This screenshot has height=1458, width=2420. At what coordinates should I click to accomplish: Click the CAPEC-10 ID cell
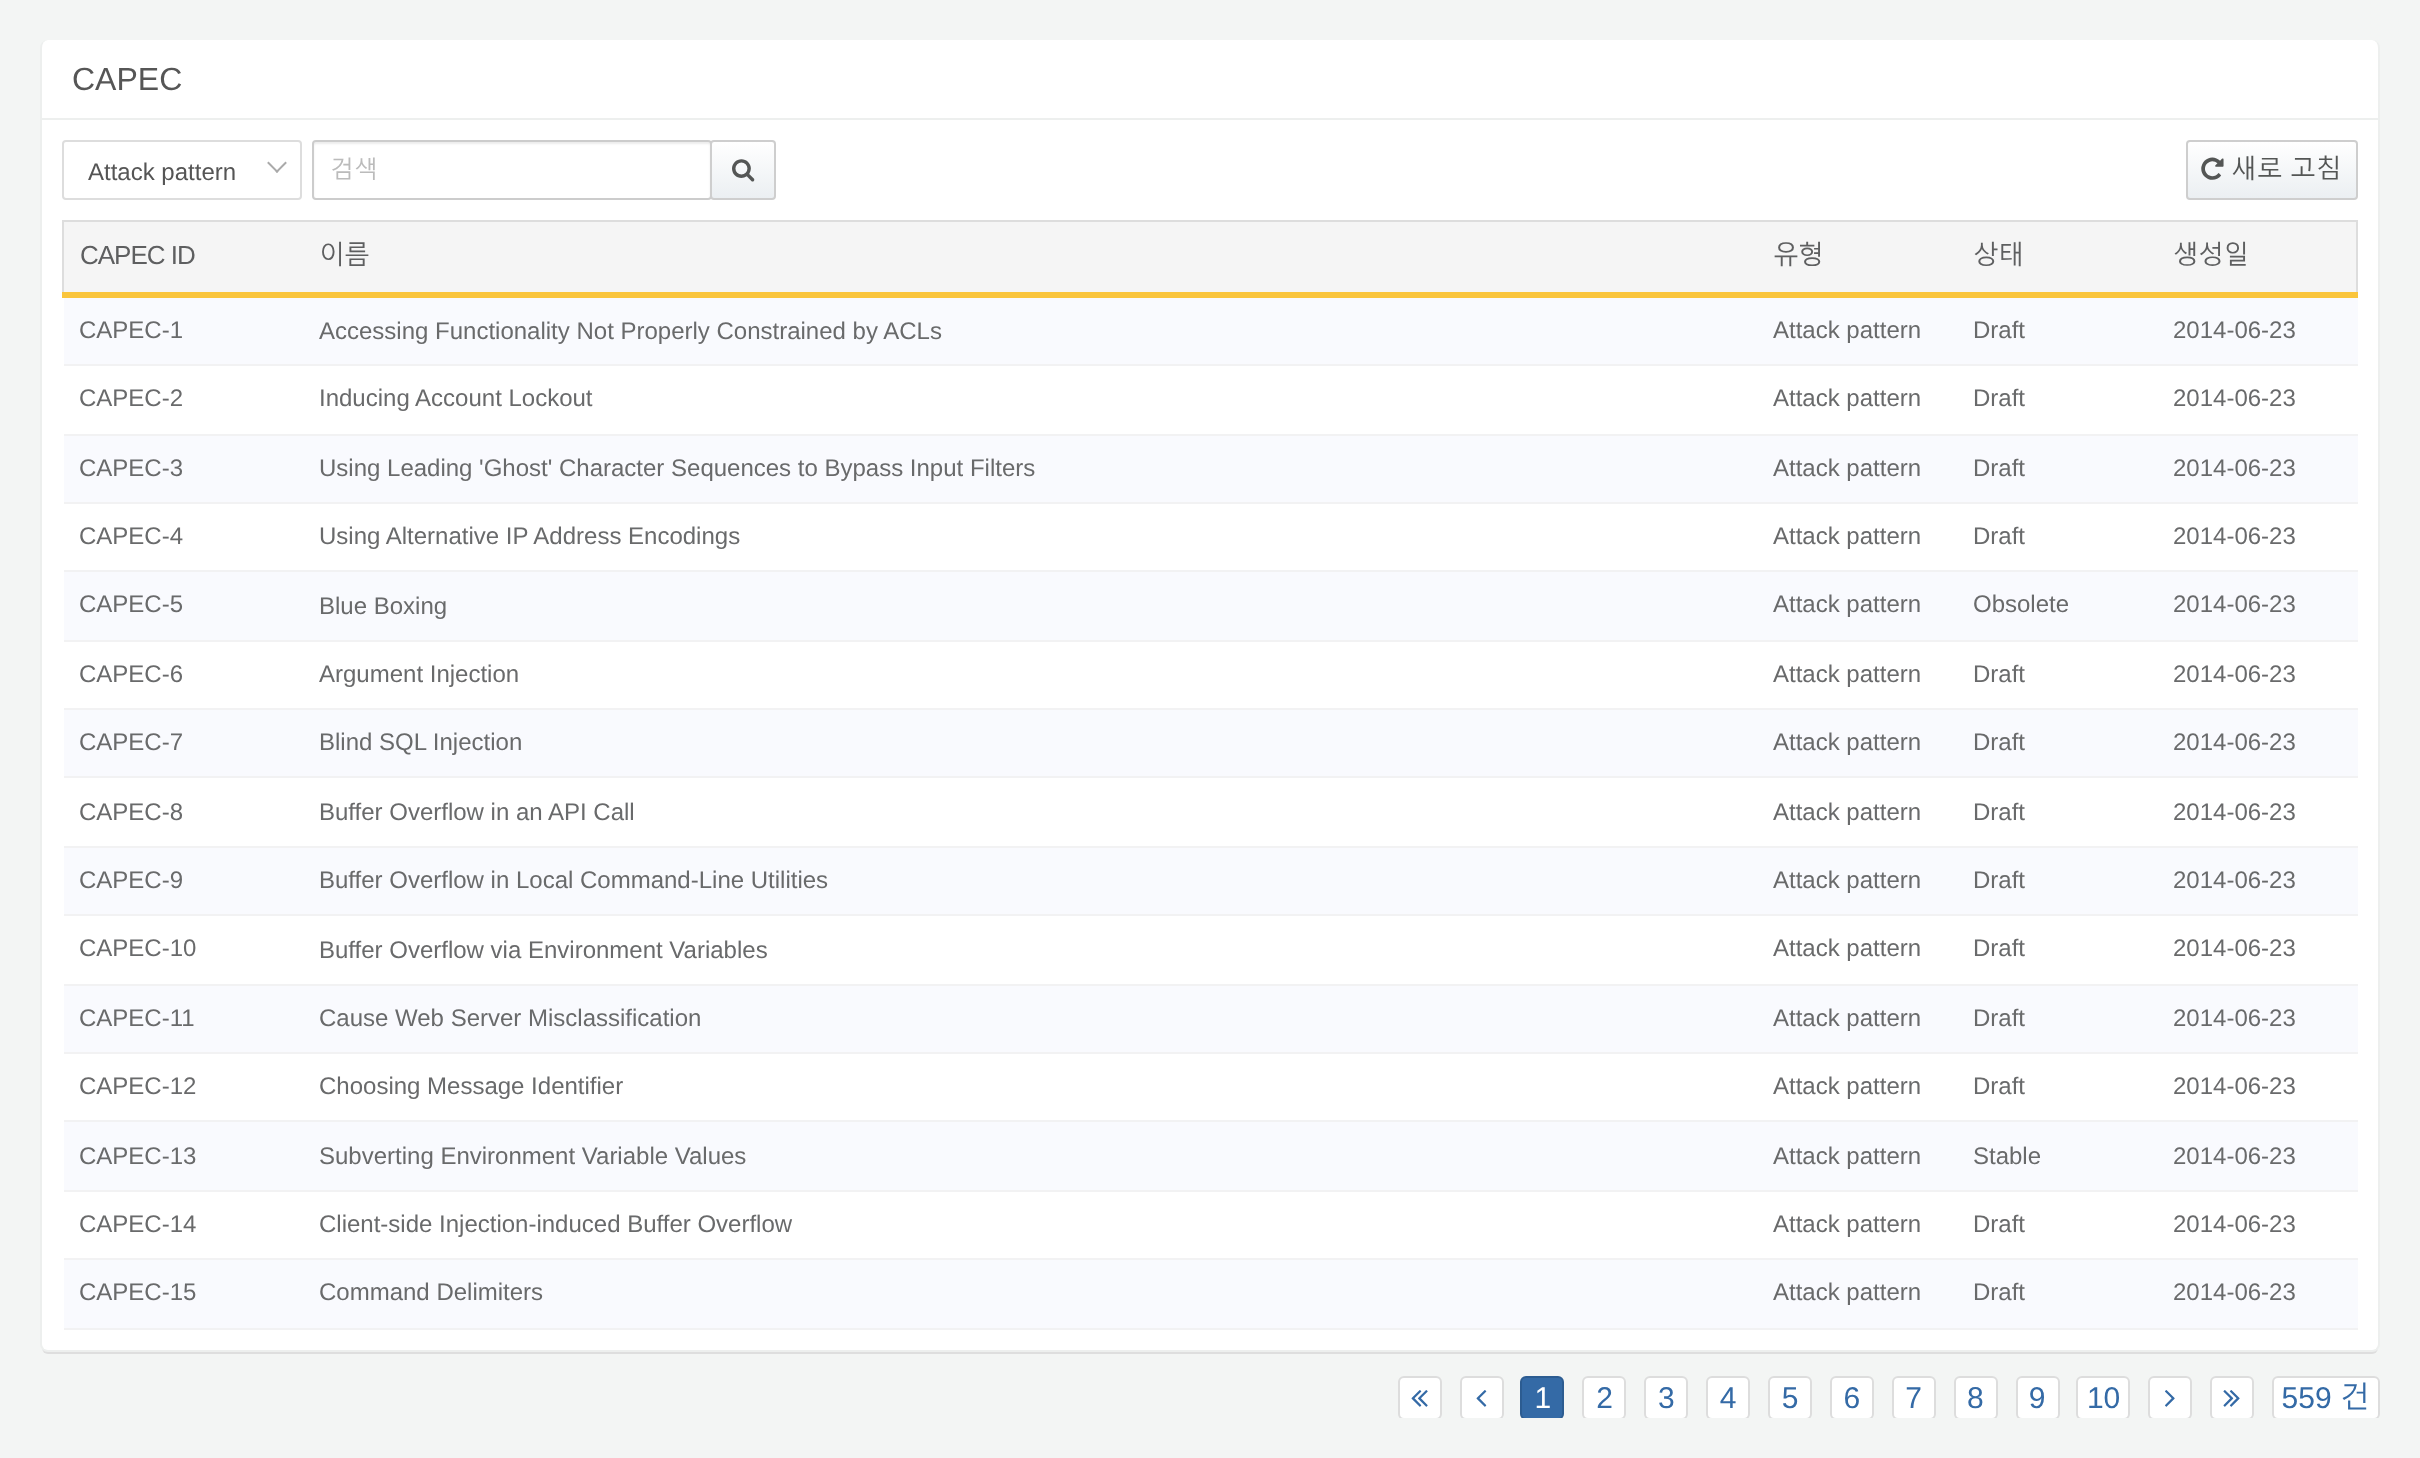[x=138, y=948]
